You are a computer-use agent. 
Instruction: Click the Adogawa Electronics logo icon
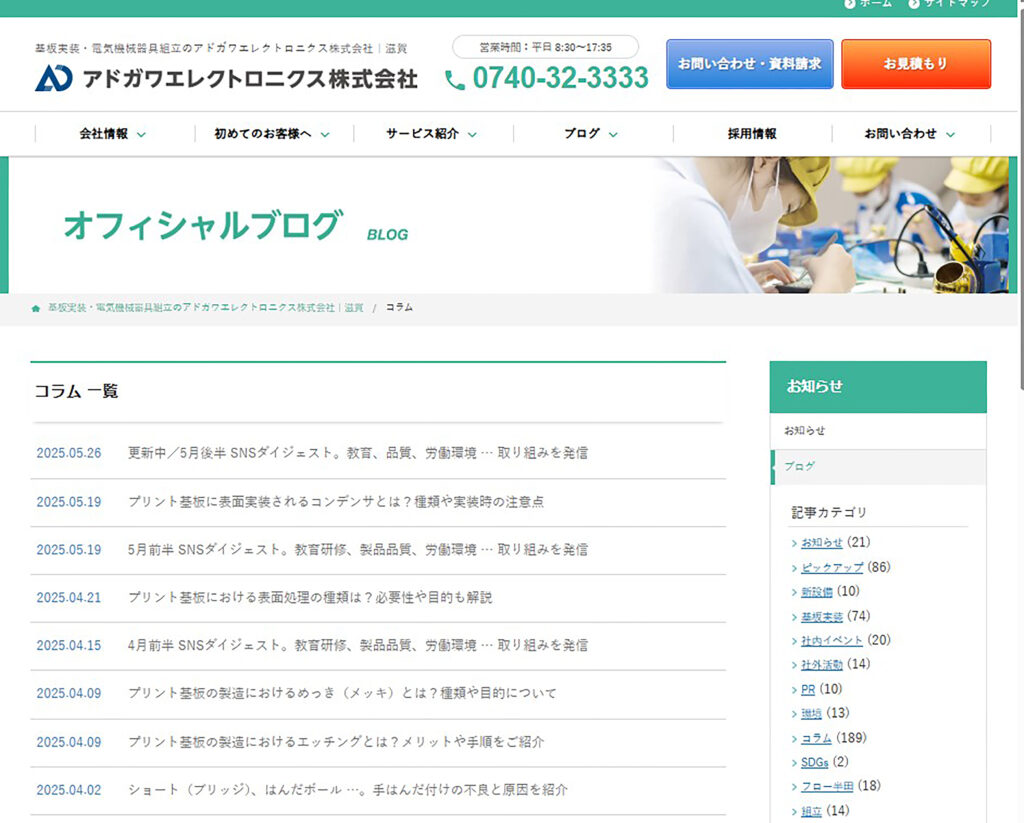pyautogui.click(x=54, y=78)
